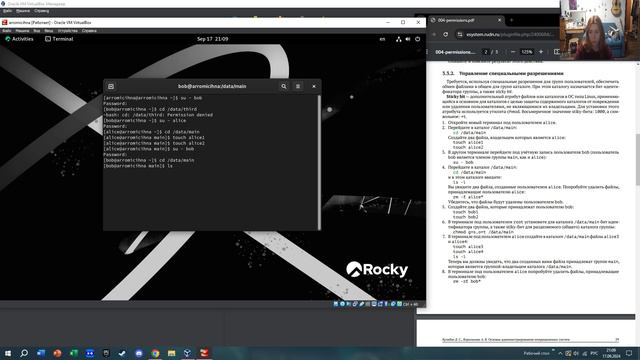Open the GNOME Activities overview
Screen dimensions: 640x360
tap(19, 39)
